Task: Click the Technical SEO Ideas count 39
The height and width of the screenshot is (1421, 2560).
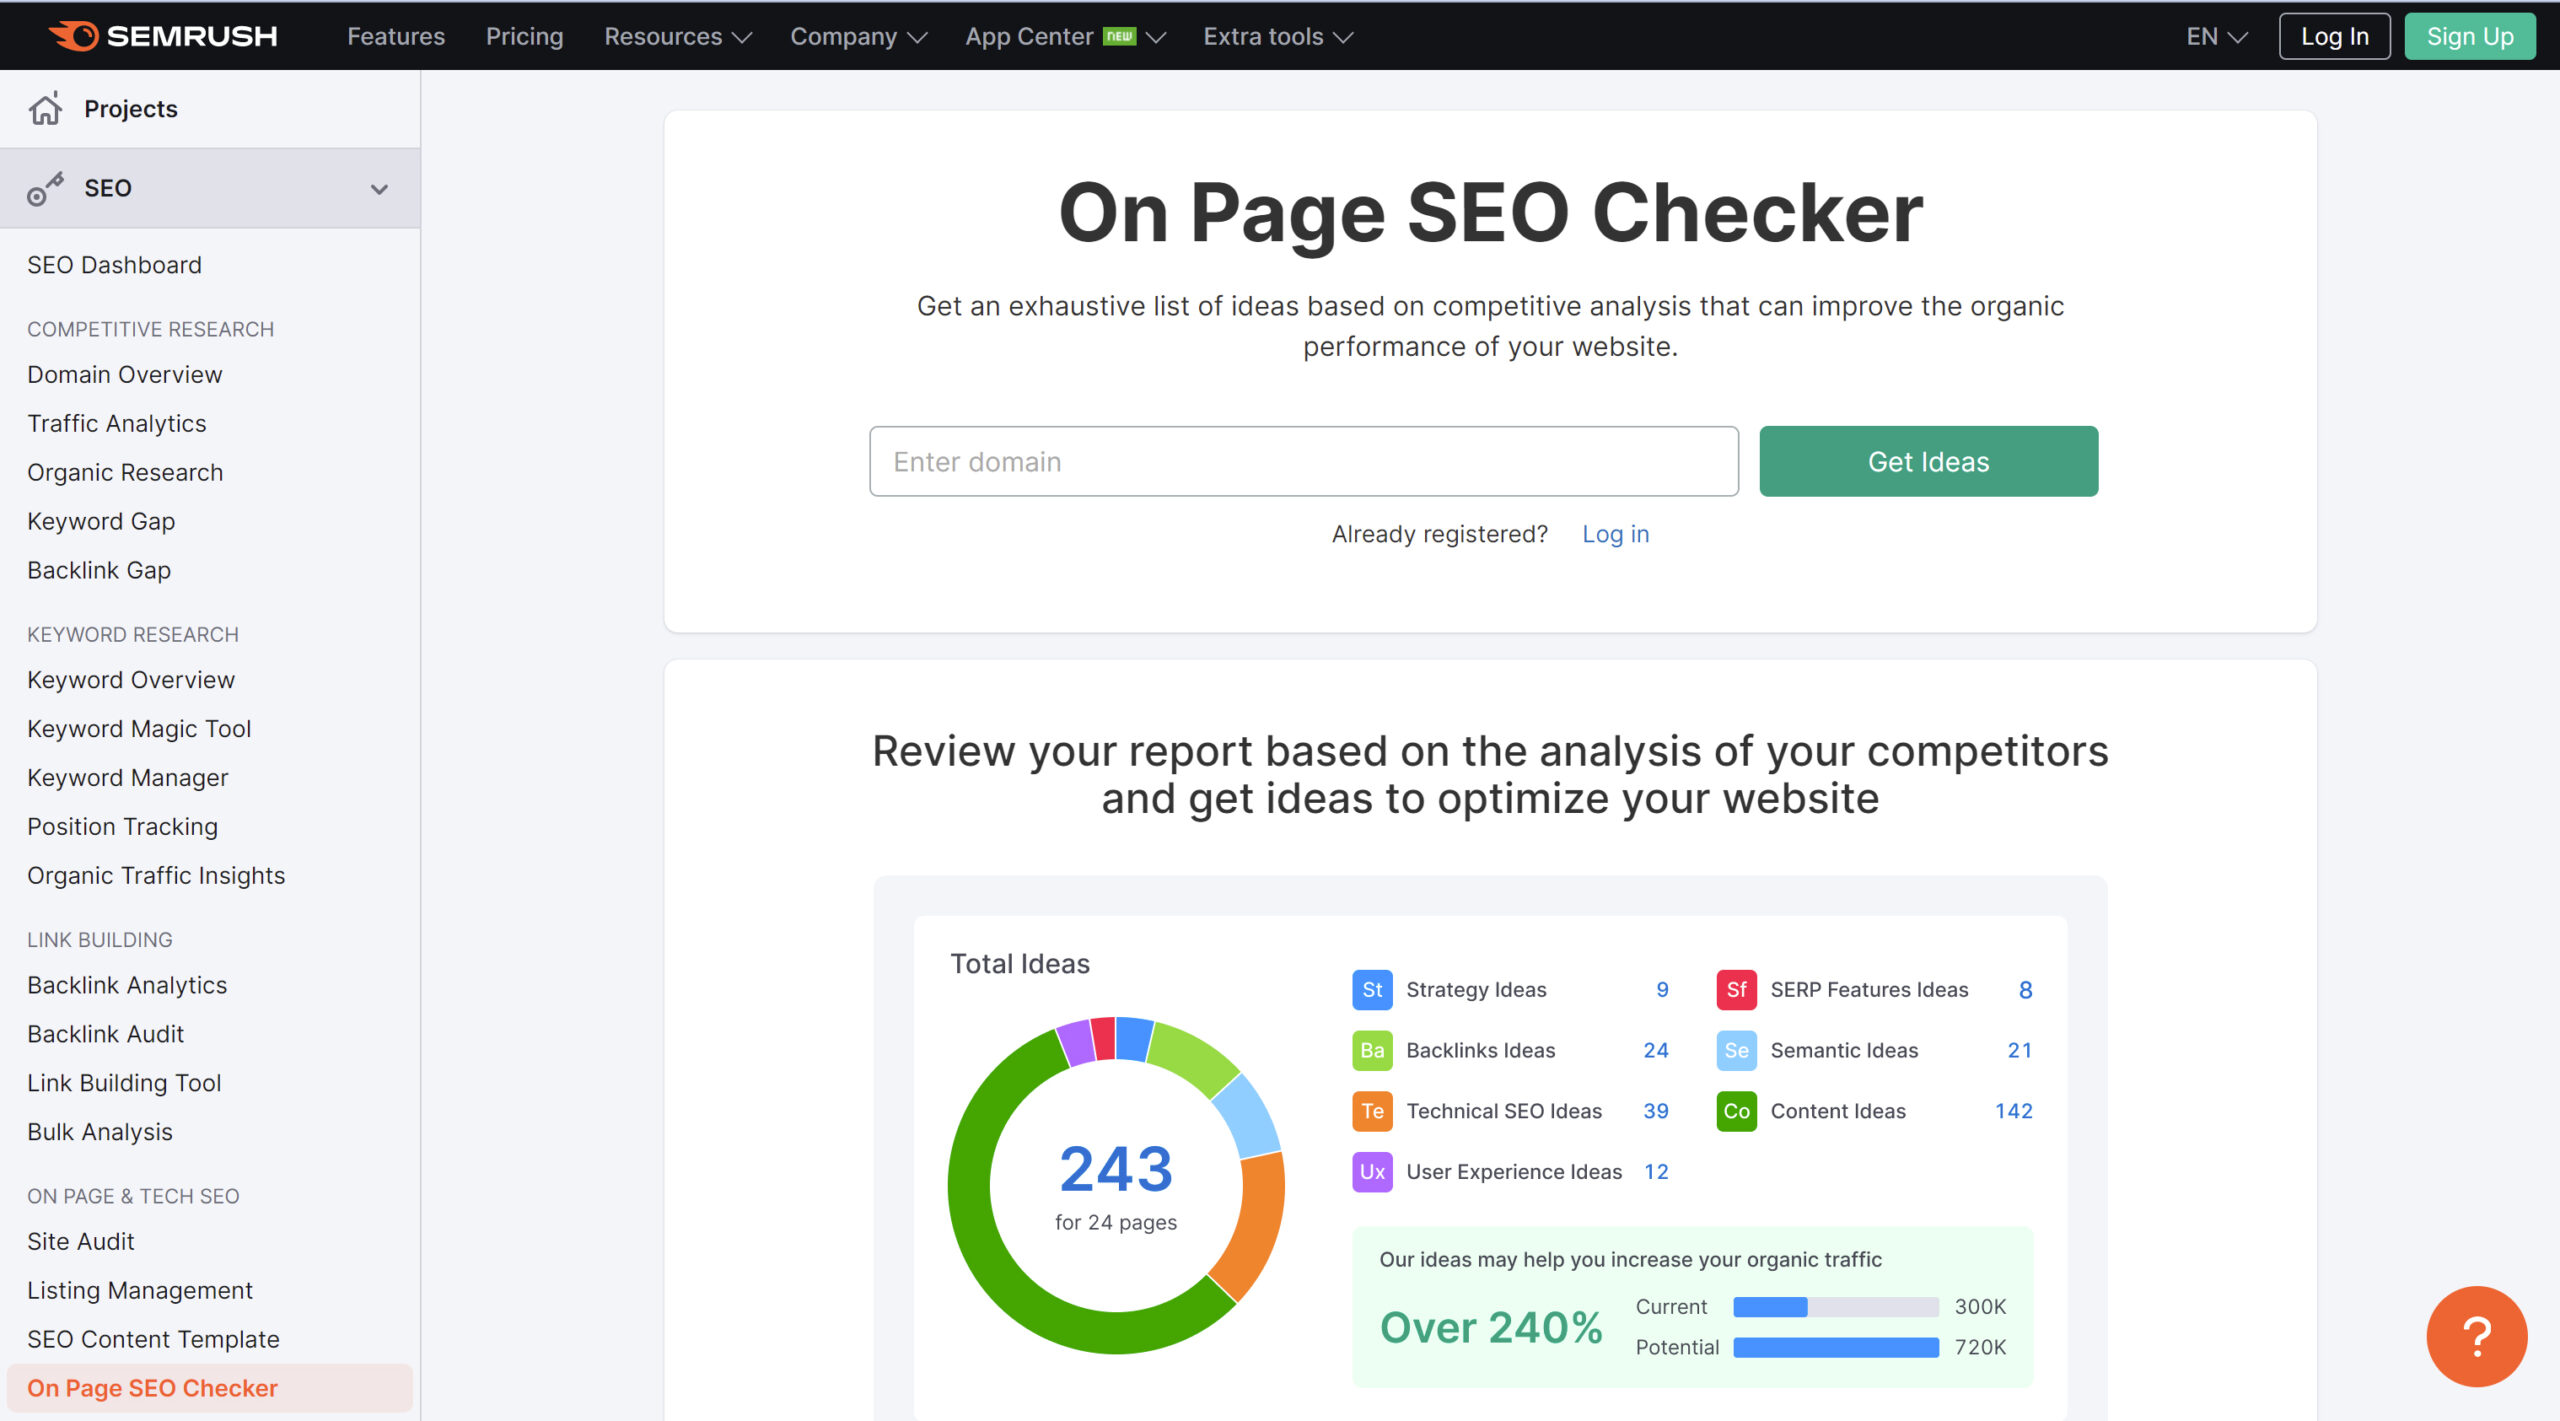Action: (x=1655, y=1111)
